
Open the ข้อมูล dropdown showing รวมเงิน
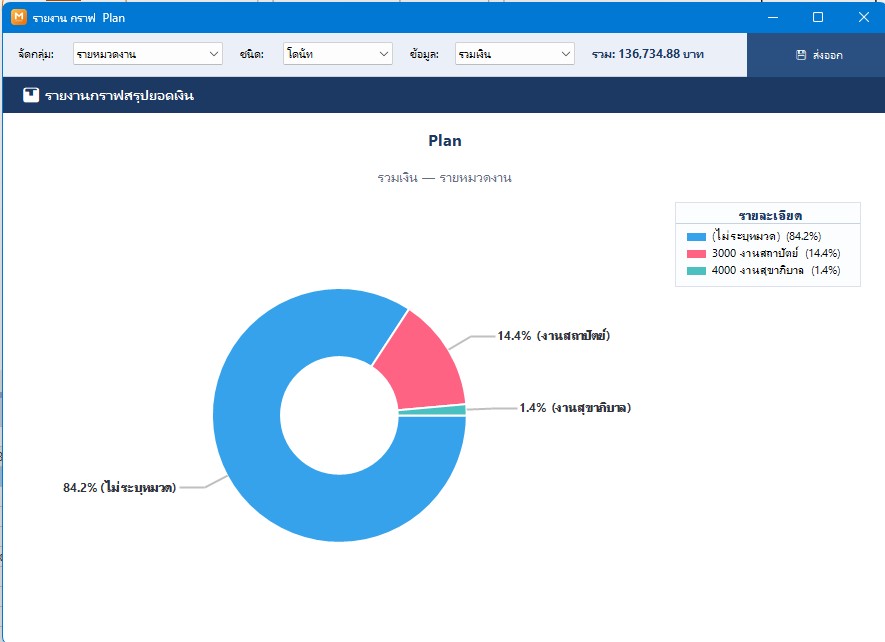515,54
